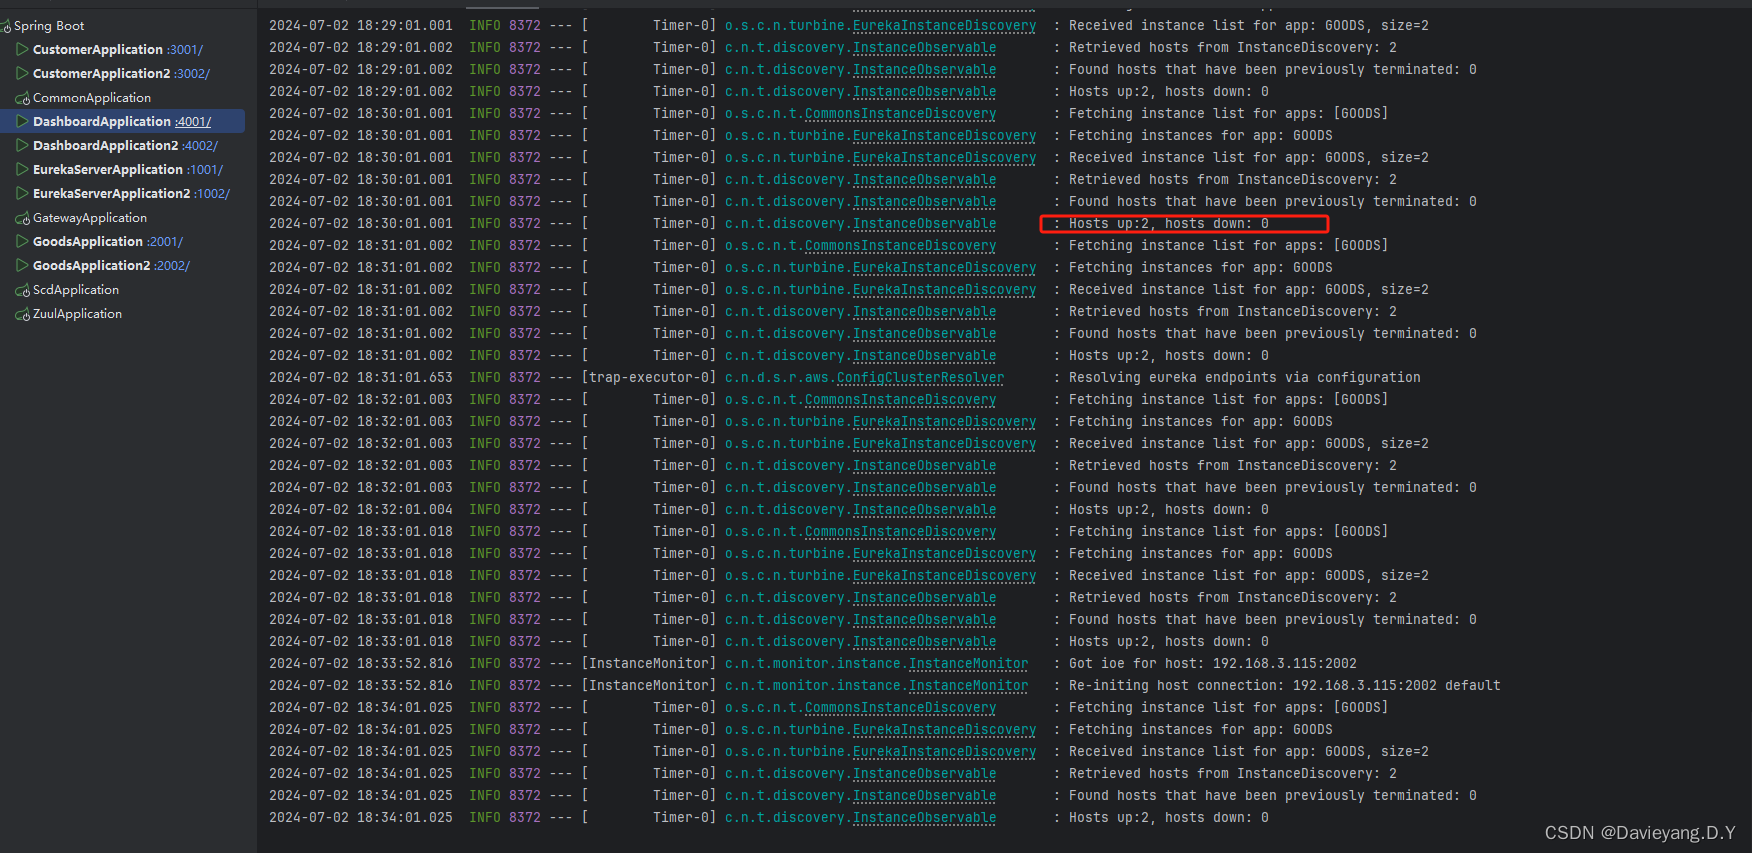
Task: Click the run icon beside DashboardApplication2
Action: [x=22, y=145]
